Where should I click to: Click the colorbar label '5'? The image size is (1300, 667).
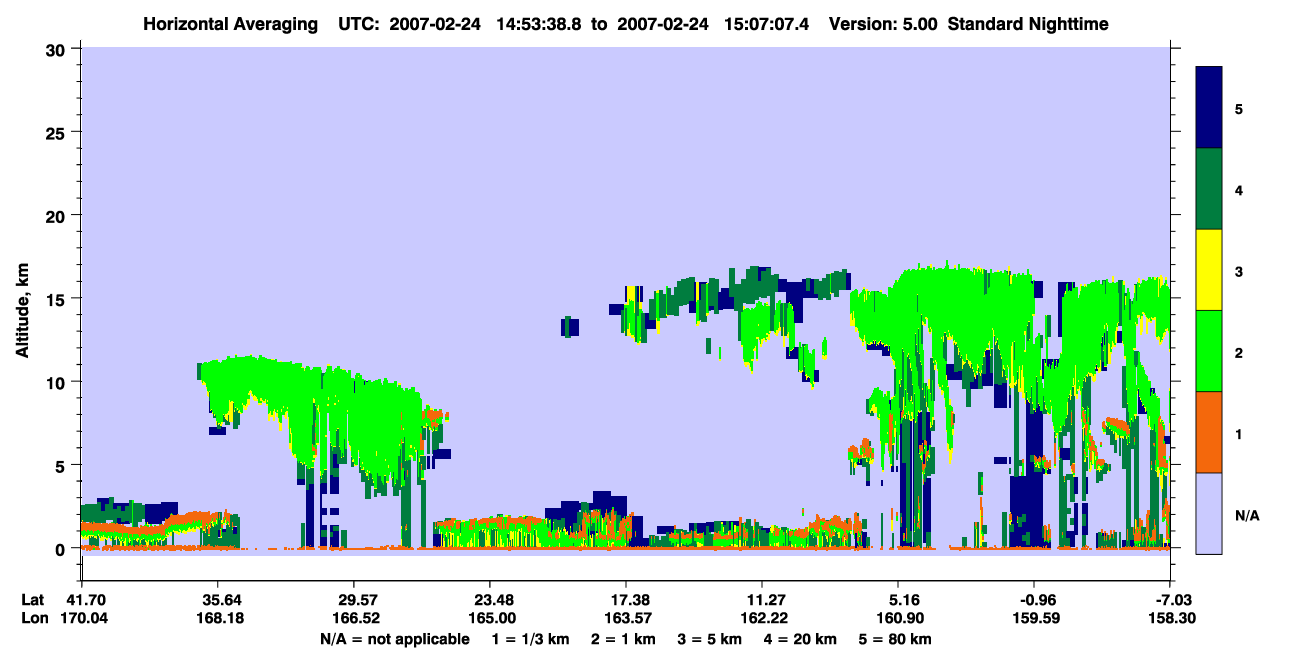click(1239, 108)
